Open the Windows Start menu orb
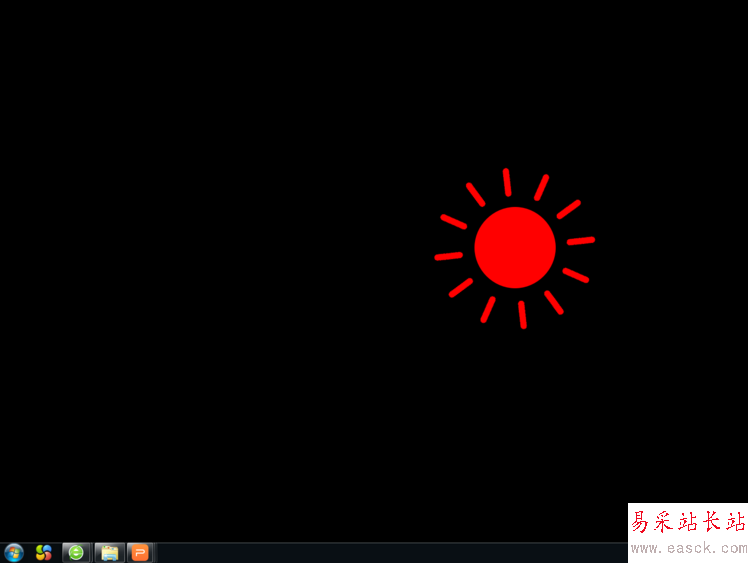The height and width of the screenshot is (563, 748). point(14,553)
